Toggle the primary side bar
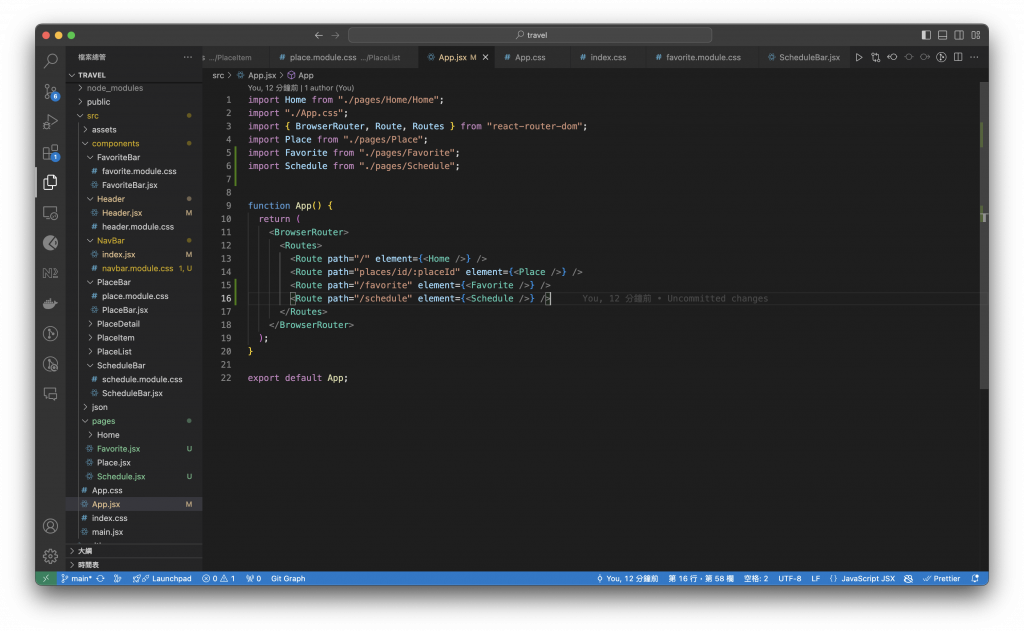The width and height of the screenshot is (1024, 632). (x=926, y=35)
